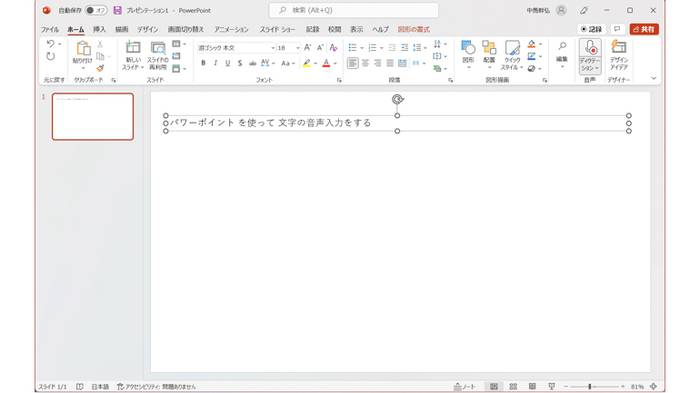
Task: Align text to the left
Action: point(353,63)
